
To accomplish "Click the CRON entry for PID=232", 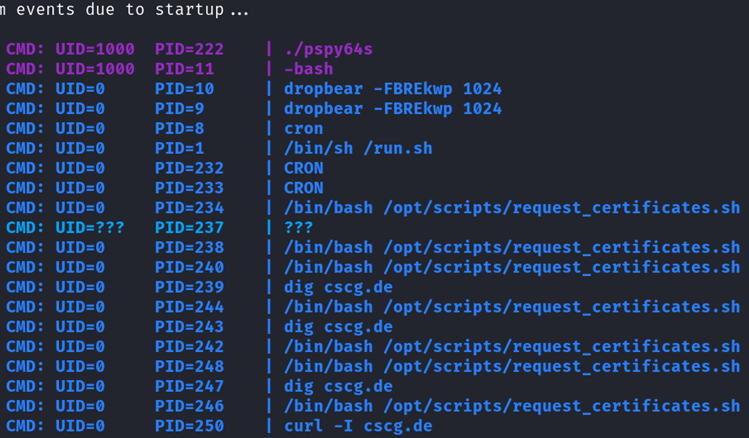I will point(303,168).
